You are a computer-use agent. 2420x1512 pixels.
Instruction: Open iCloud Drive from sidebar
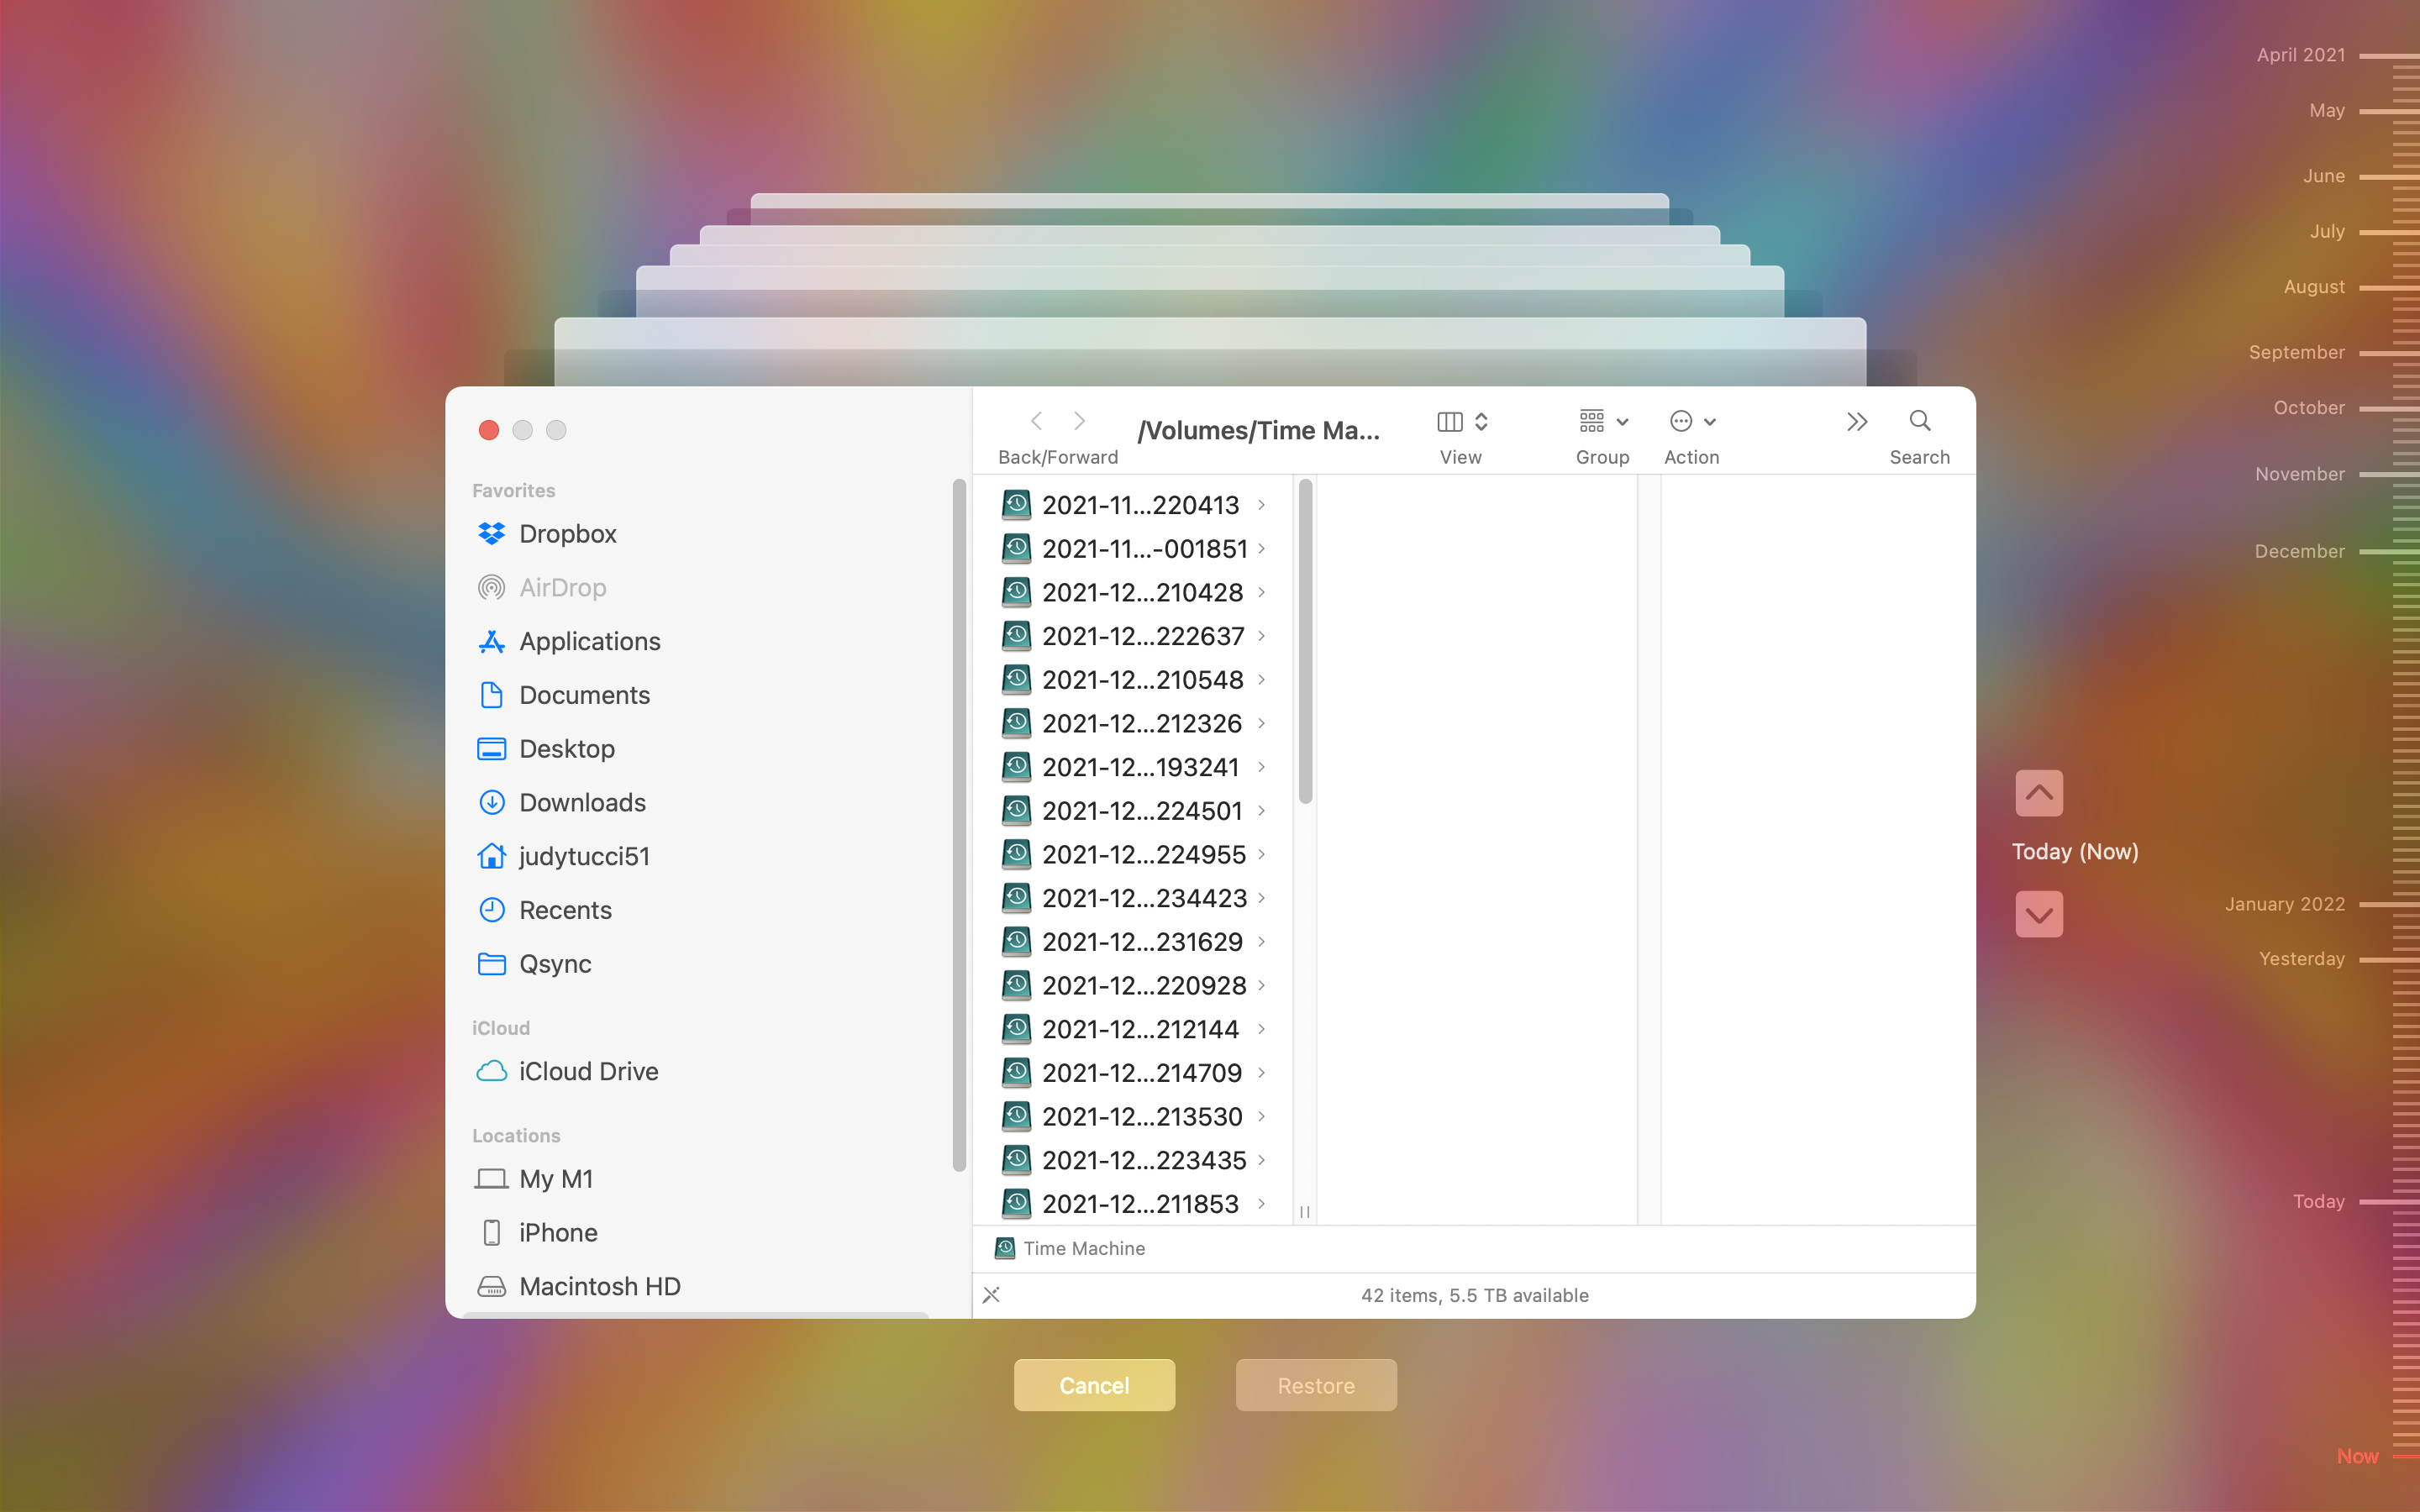588,1071
